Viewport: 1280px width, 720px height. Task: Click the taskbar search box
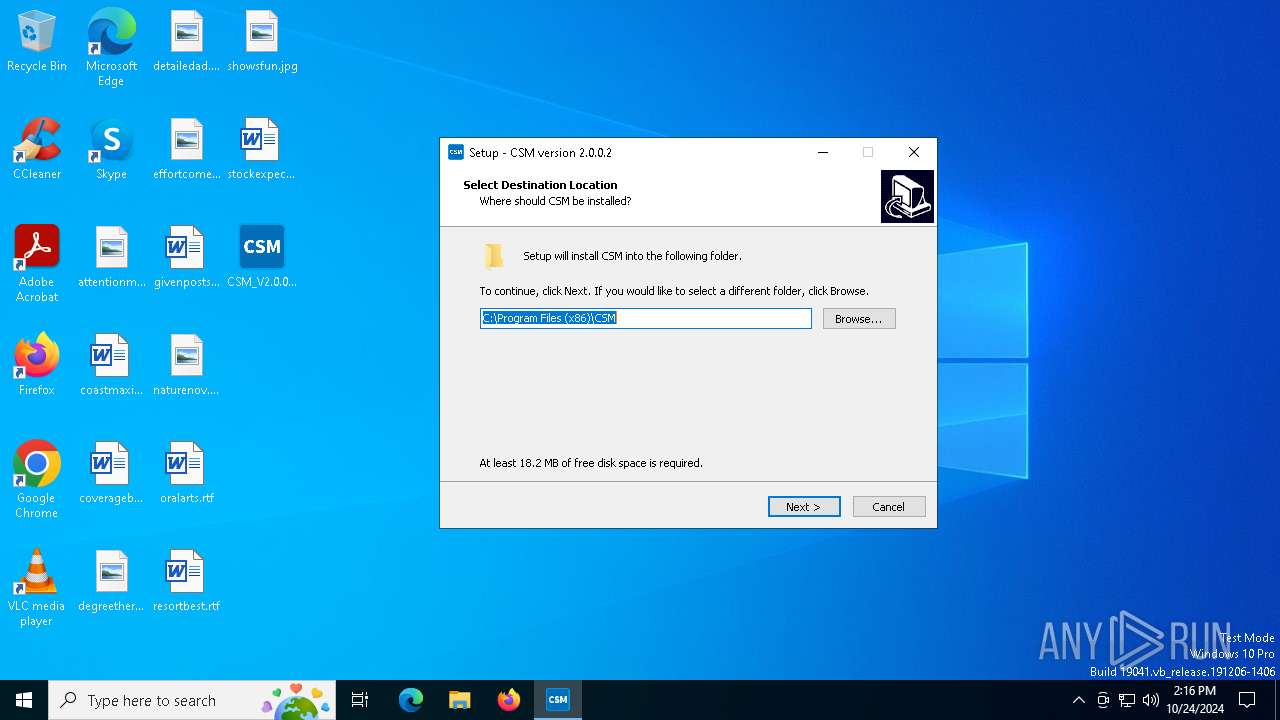192,700
